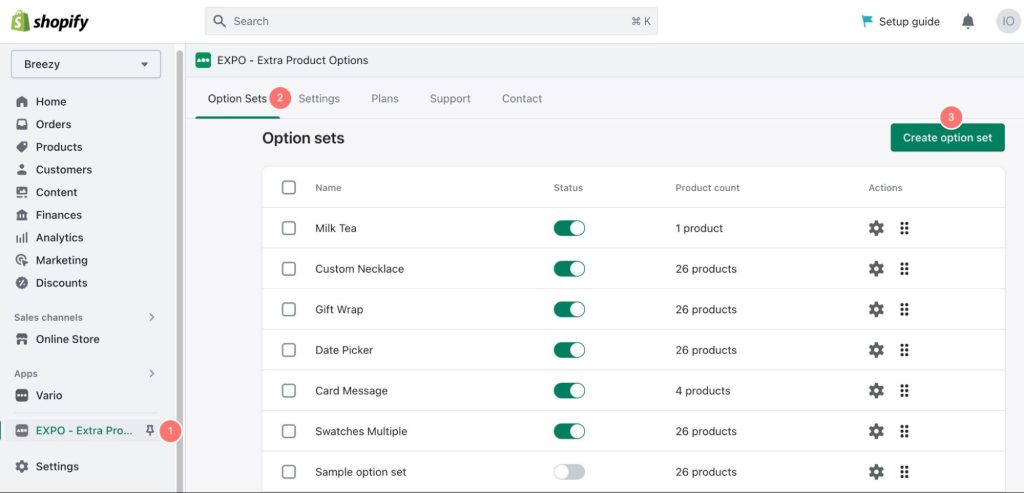Screen dimensions: 1024x493
Task: Open the Plans tab
Action: click(x=385, y=99)
